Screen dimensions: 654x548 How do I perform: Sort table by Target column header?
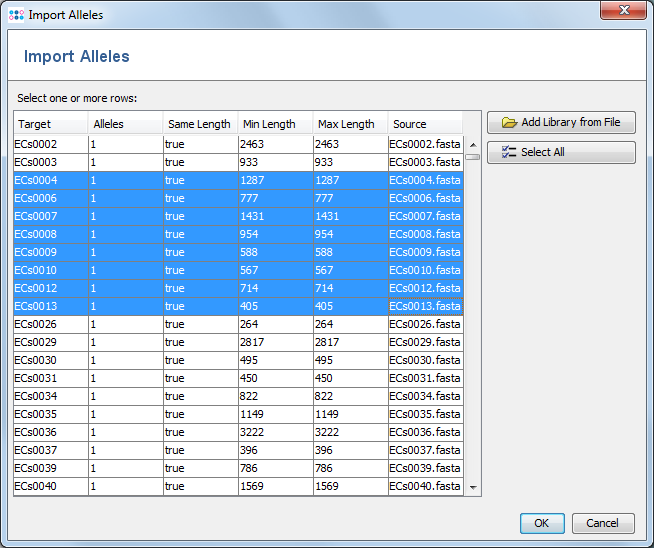point(50,124)
